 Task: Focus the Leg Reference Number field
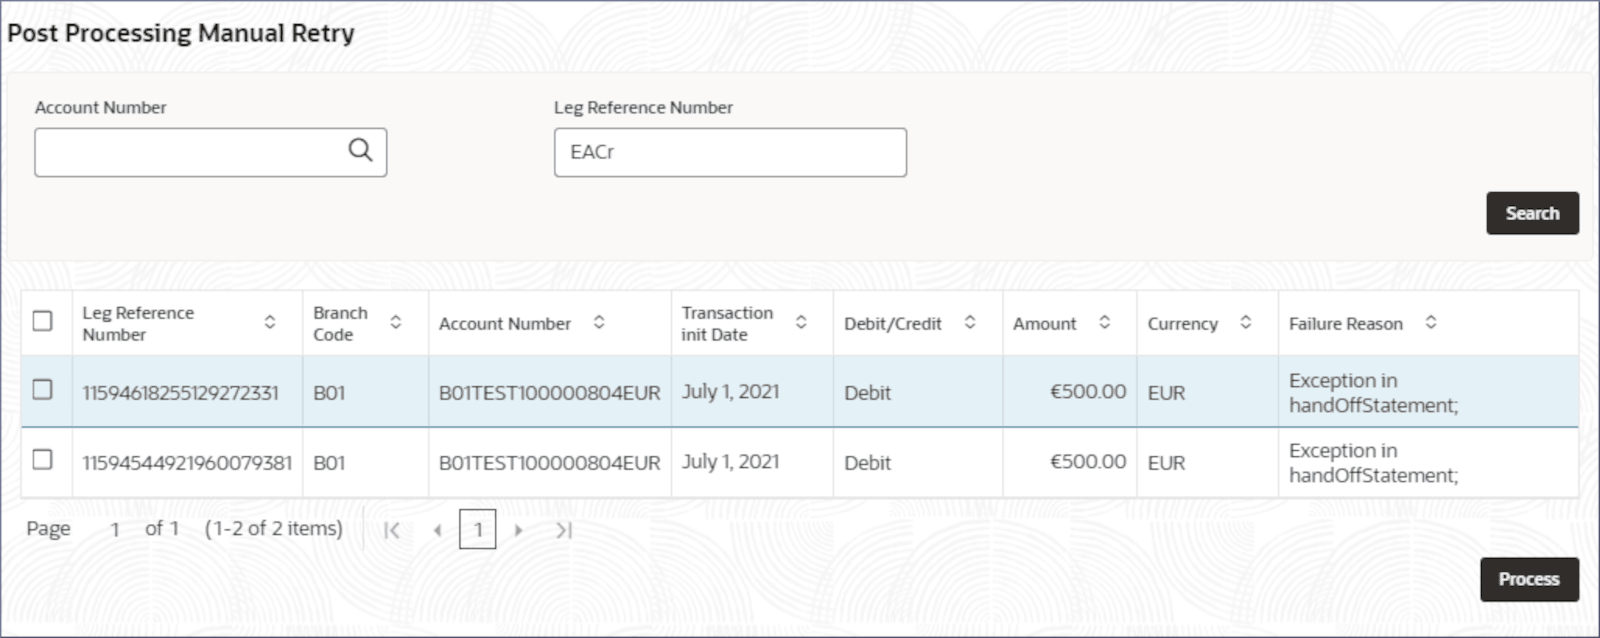point(730,152)
